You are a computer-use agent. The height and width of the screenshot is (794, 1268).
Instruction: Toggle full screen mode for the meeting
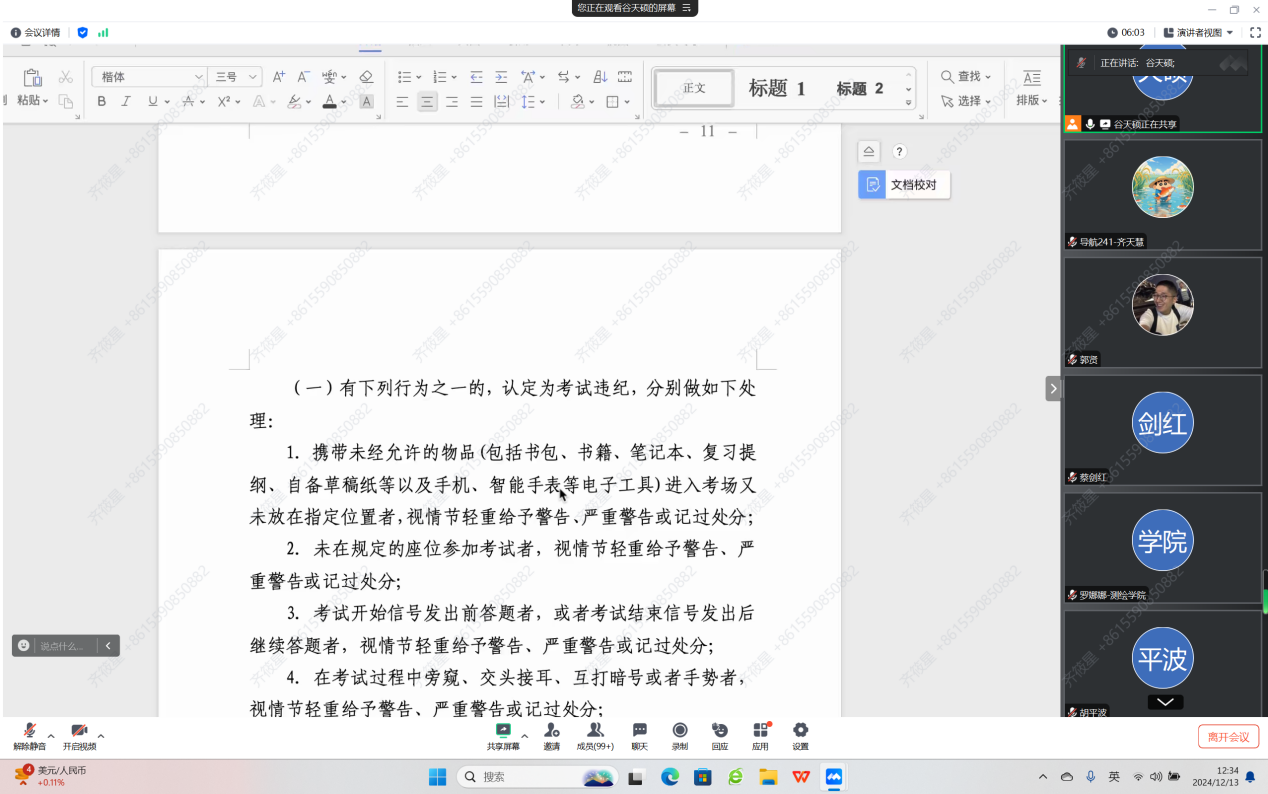pyautogui.click(x=1255, y=32)
